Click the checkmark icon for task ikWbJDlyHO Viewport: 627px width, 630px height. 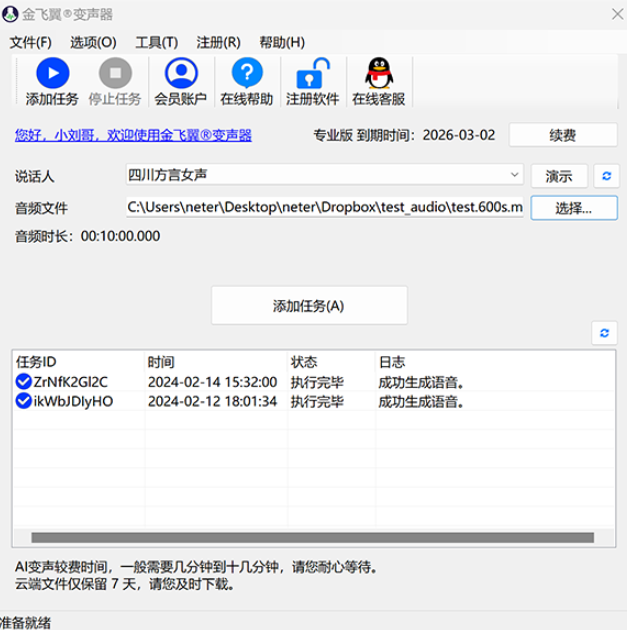[23, 401]
